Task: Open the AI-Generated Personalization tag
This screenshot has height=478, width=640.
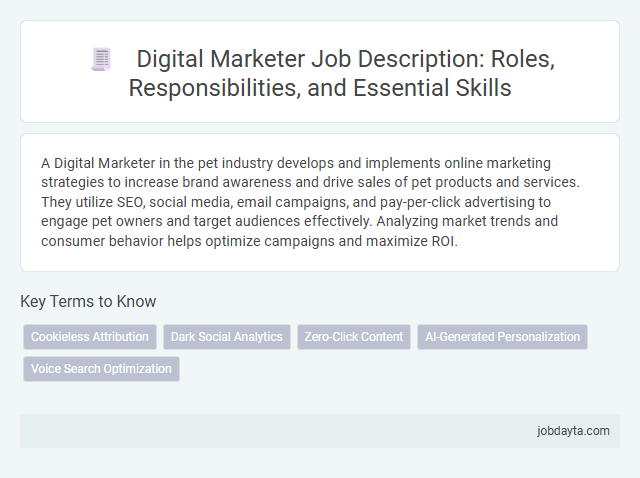Action: pos(502,337)
